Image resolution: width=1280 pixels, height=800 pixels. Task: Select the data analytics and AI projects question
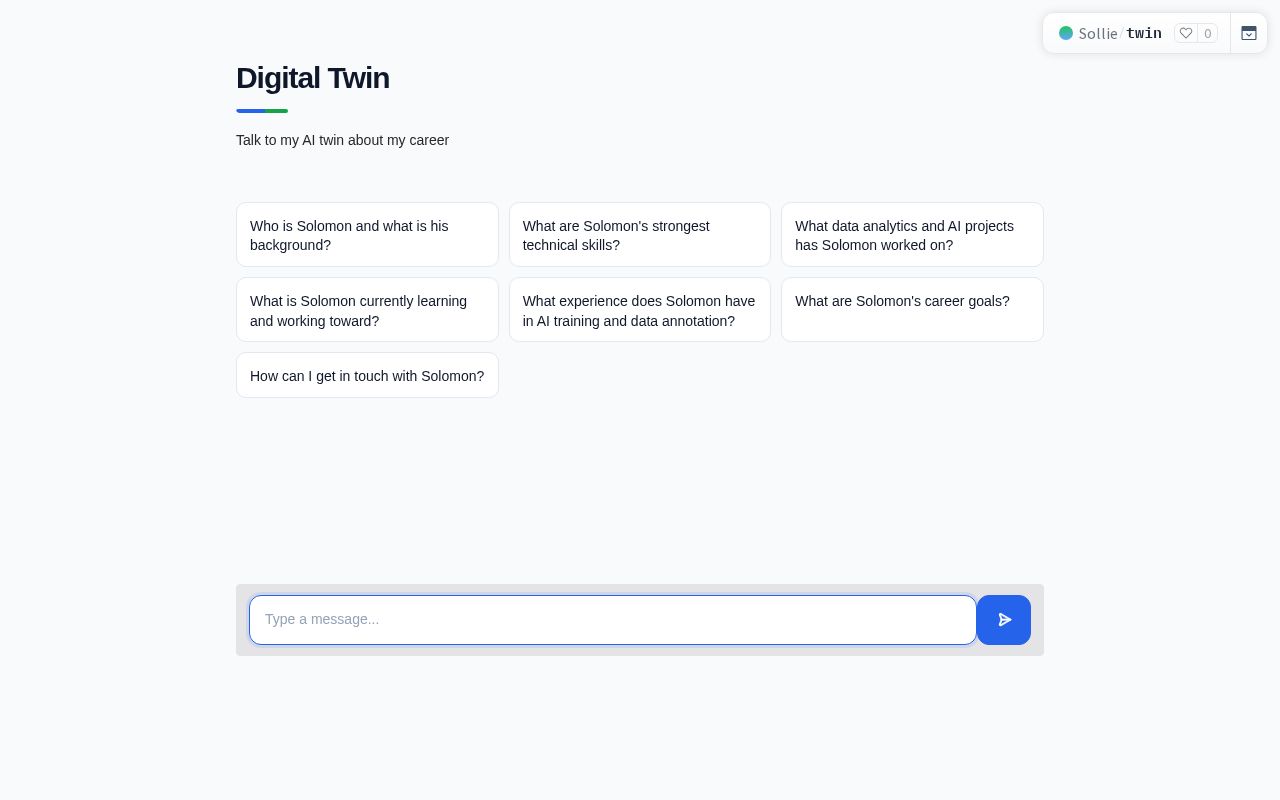[912, 235]
